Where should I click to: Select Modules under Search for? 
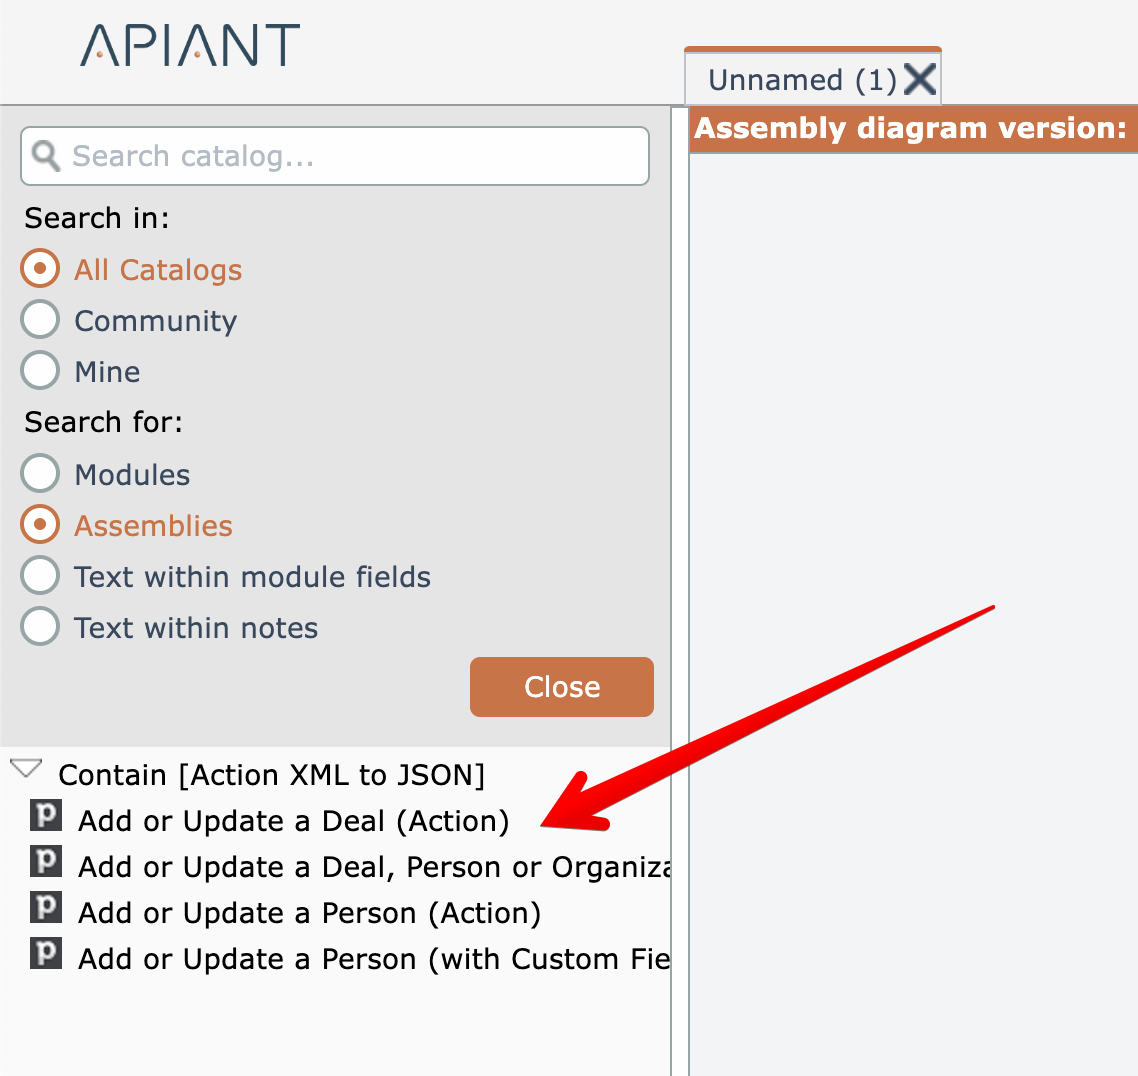(x=40, y=474)
